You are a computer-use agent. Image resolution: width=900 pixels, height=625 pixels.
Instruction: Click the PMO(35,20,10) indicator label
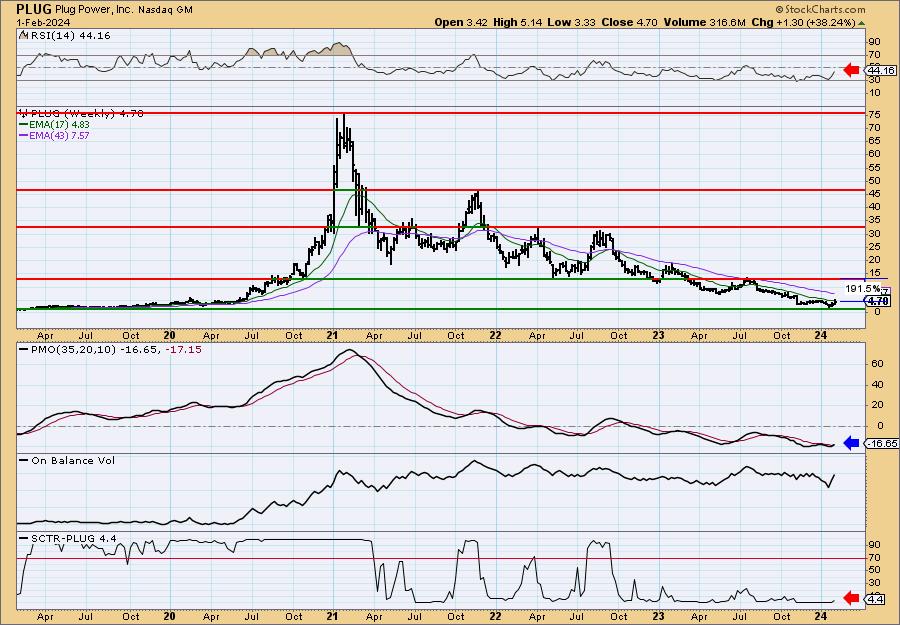pos(72,349)
